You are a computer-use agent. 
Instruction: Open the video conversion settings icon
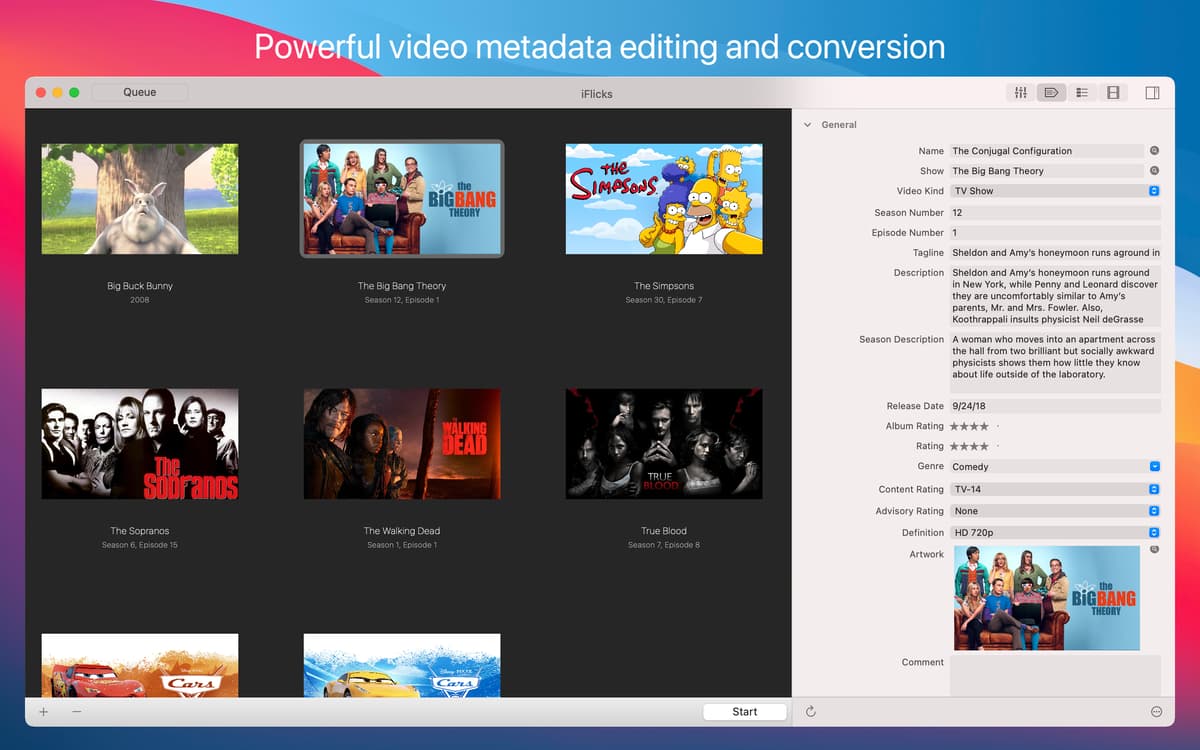tap(1112, 92)
